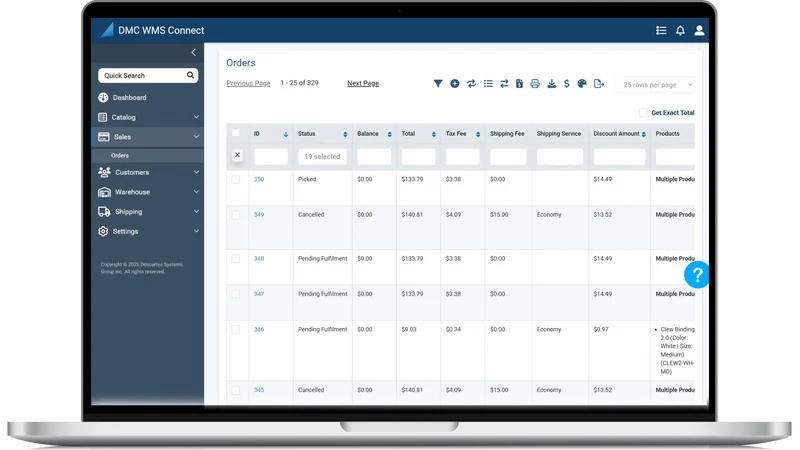Sort by the Balance column
Screen dimensions: 800x450
click(389, 134)
